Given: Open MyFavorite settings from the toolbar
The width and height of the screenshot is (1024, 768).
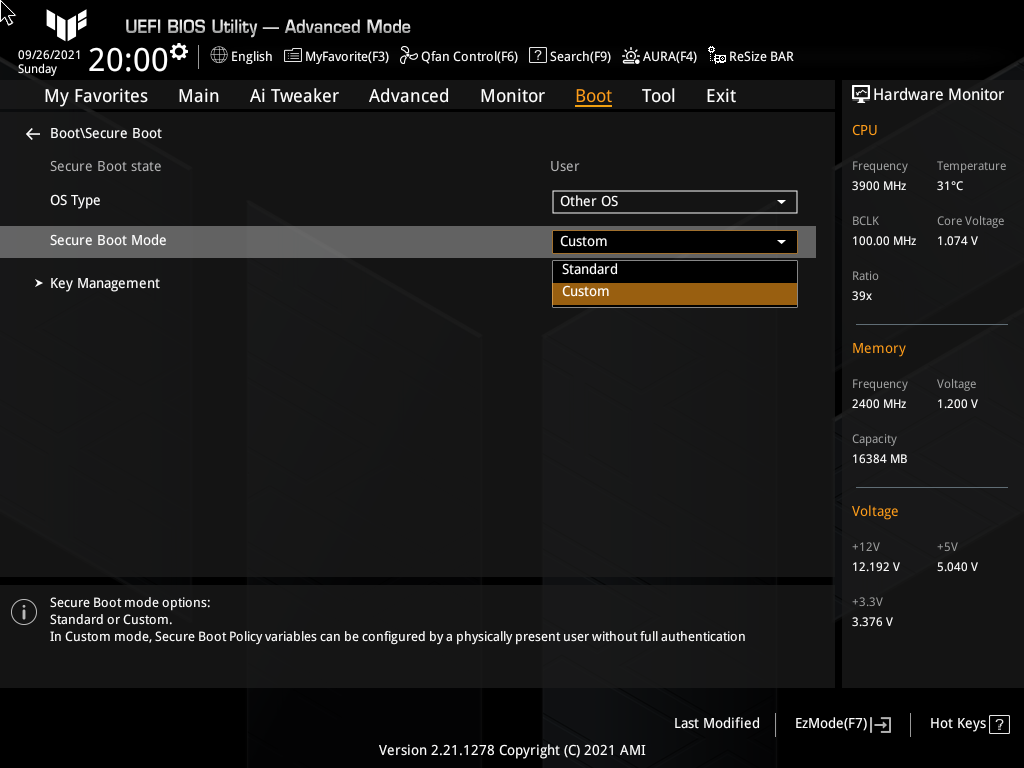Looking at the screenshot, I should click(336, 56).
